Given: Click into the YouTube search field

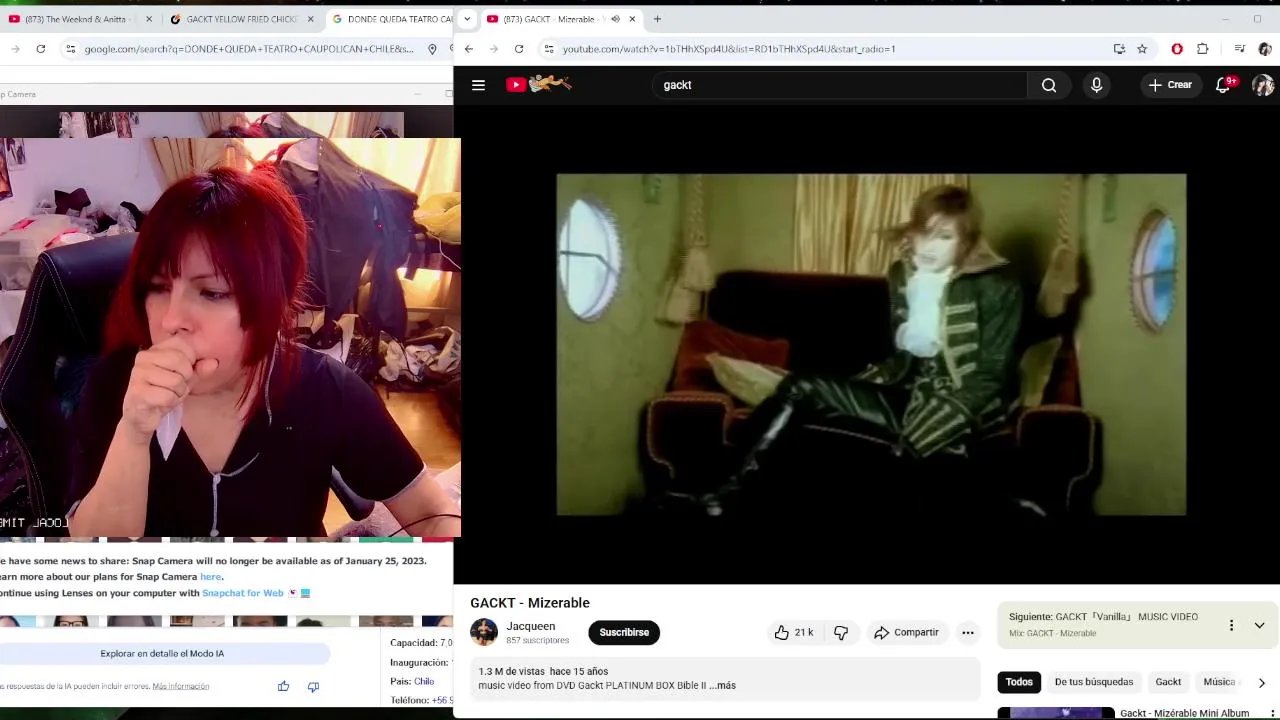Looking at the screenshot, I should pyautogui.click(x=840, y=85).
